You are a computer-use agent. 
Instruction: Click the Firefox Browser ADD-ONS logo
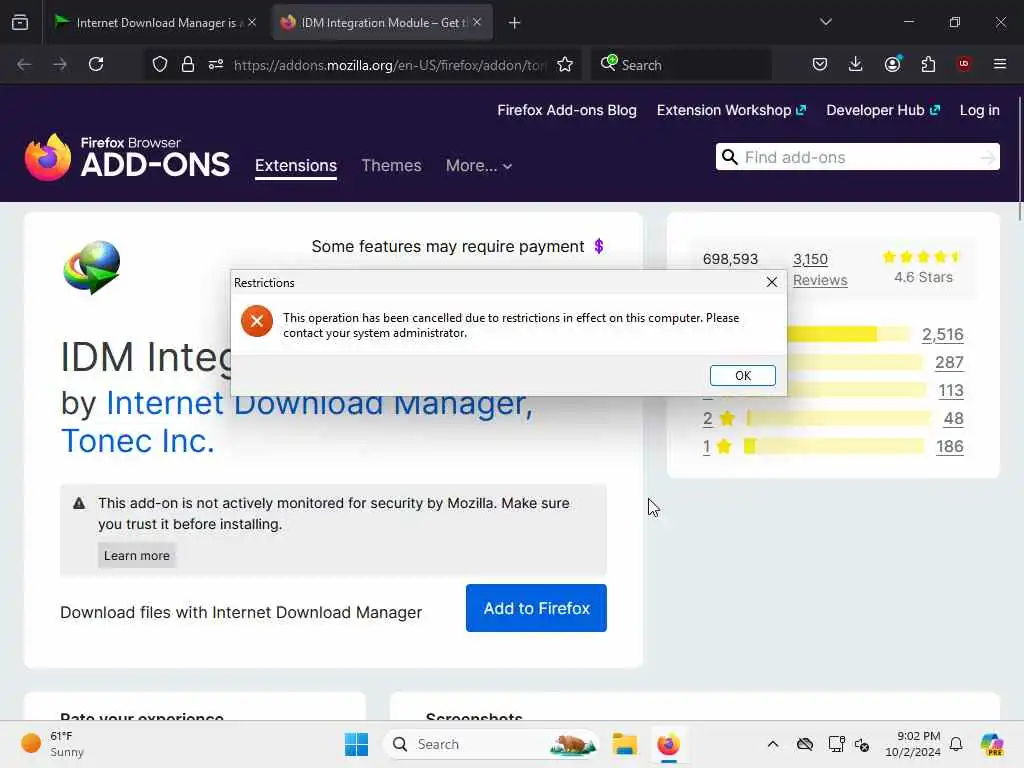click(x=127, y=157)
